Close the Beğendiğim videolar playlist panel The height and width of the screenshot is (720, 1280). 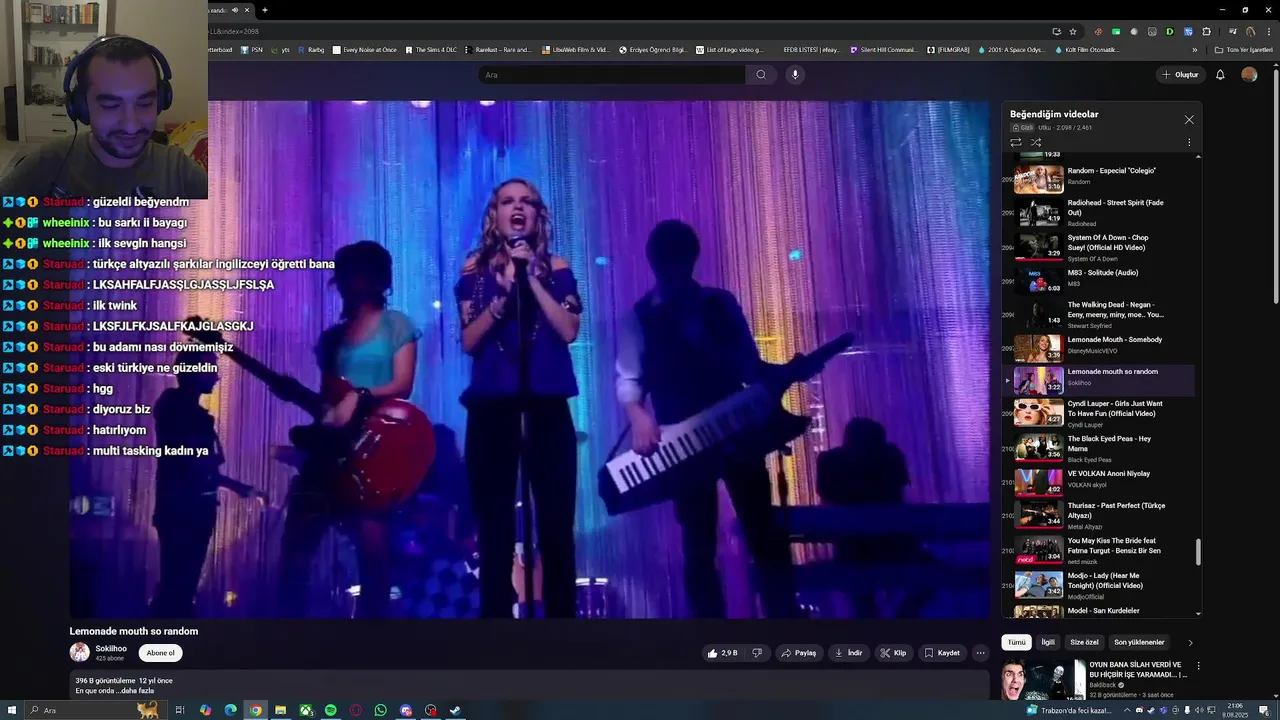[1189, 120]
